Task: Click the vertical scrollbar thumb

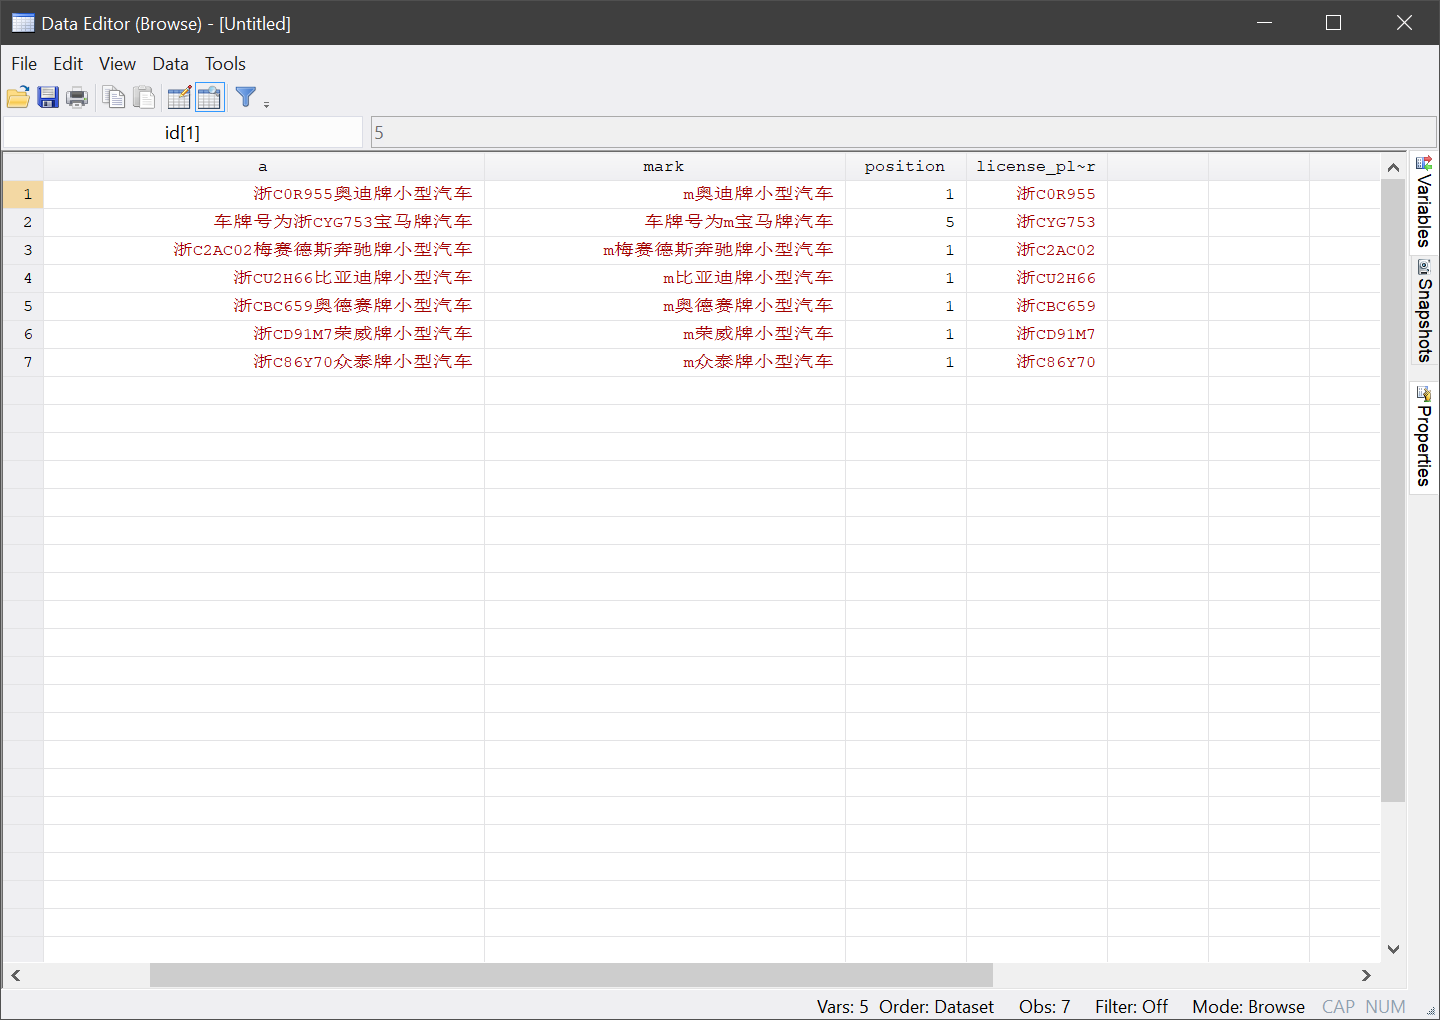Action: (x=1394, y=491)
